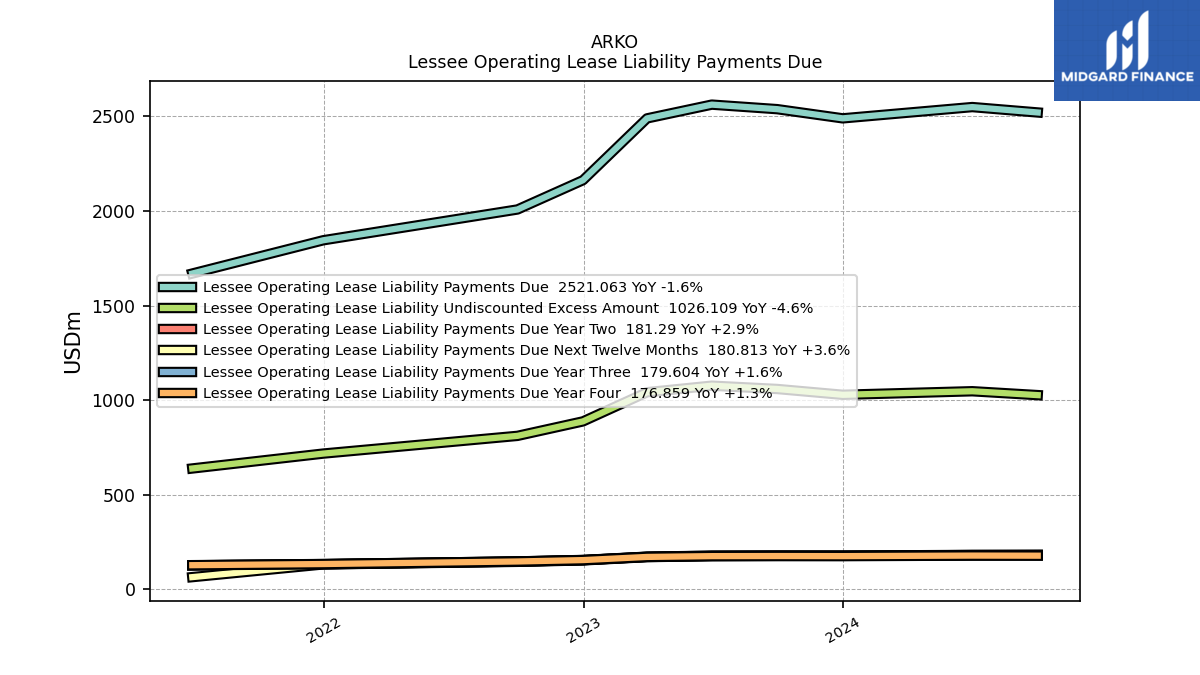The width and height of the screenshot is (1200, 675).
Task: Click the blue Payments Due Year Three swatch
Action: click(177, 372)
